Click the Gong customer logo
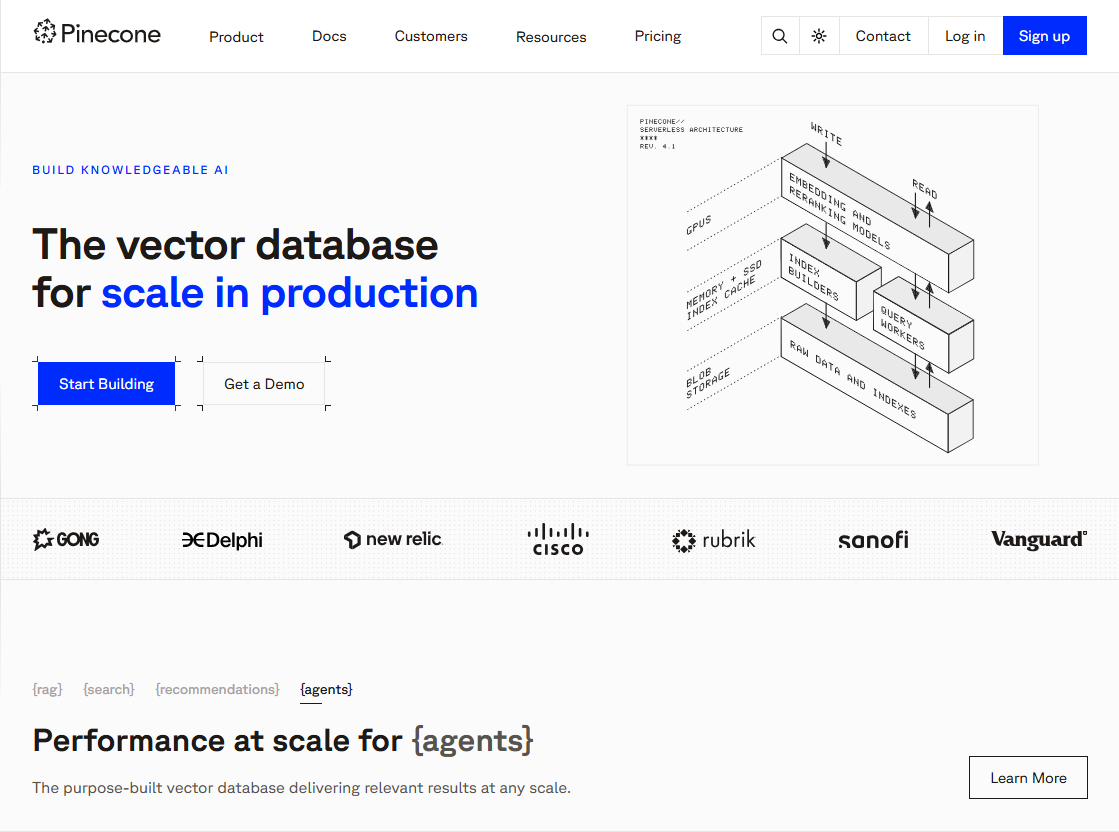The height and width of the screenshot is (832, 1119). click(66, 540)
